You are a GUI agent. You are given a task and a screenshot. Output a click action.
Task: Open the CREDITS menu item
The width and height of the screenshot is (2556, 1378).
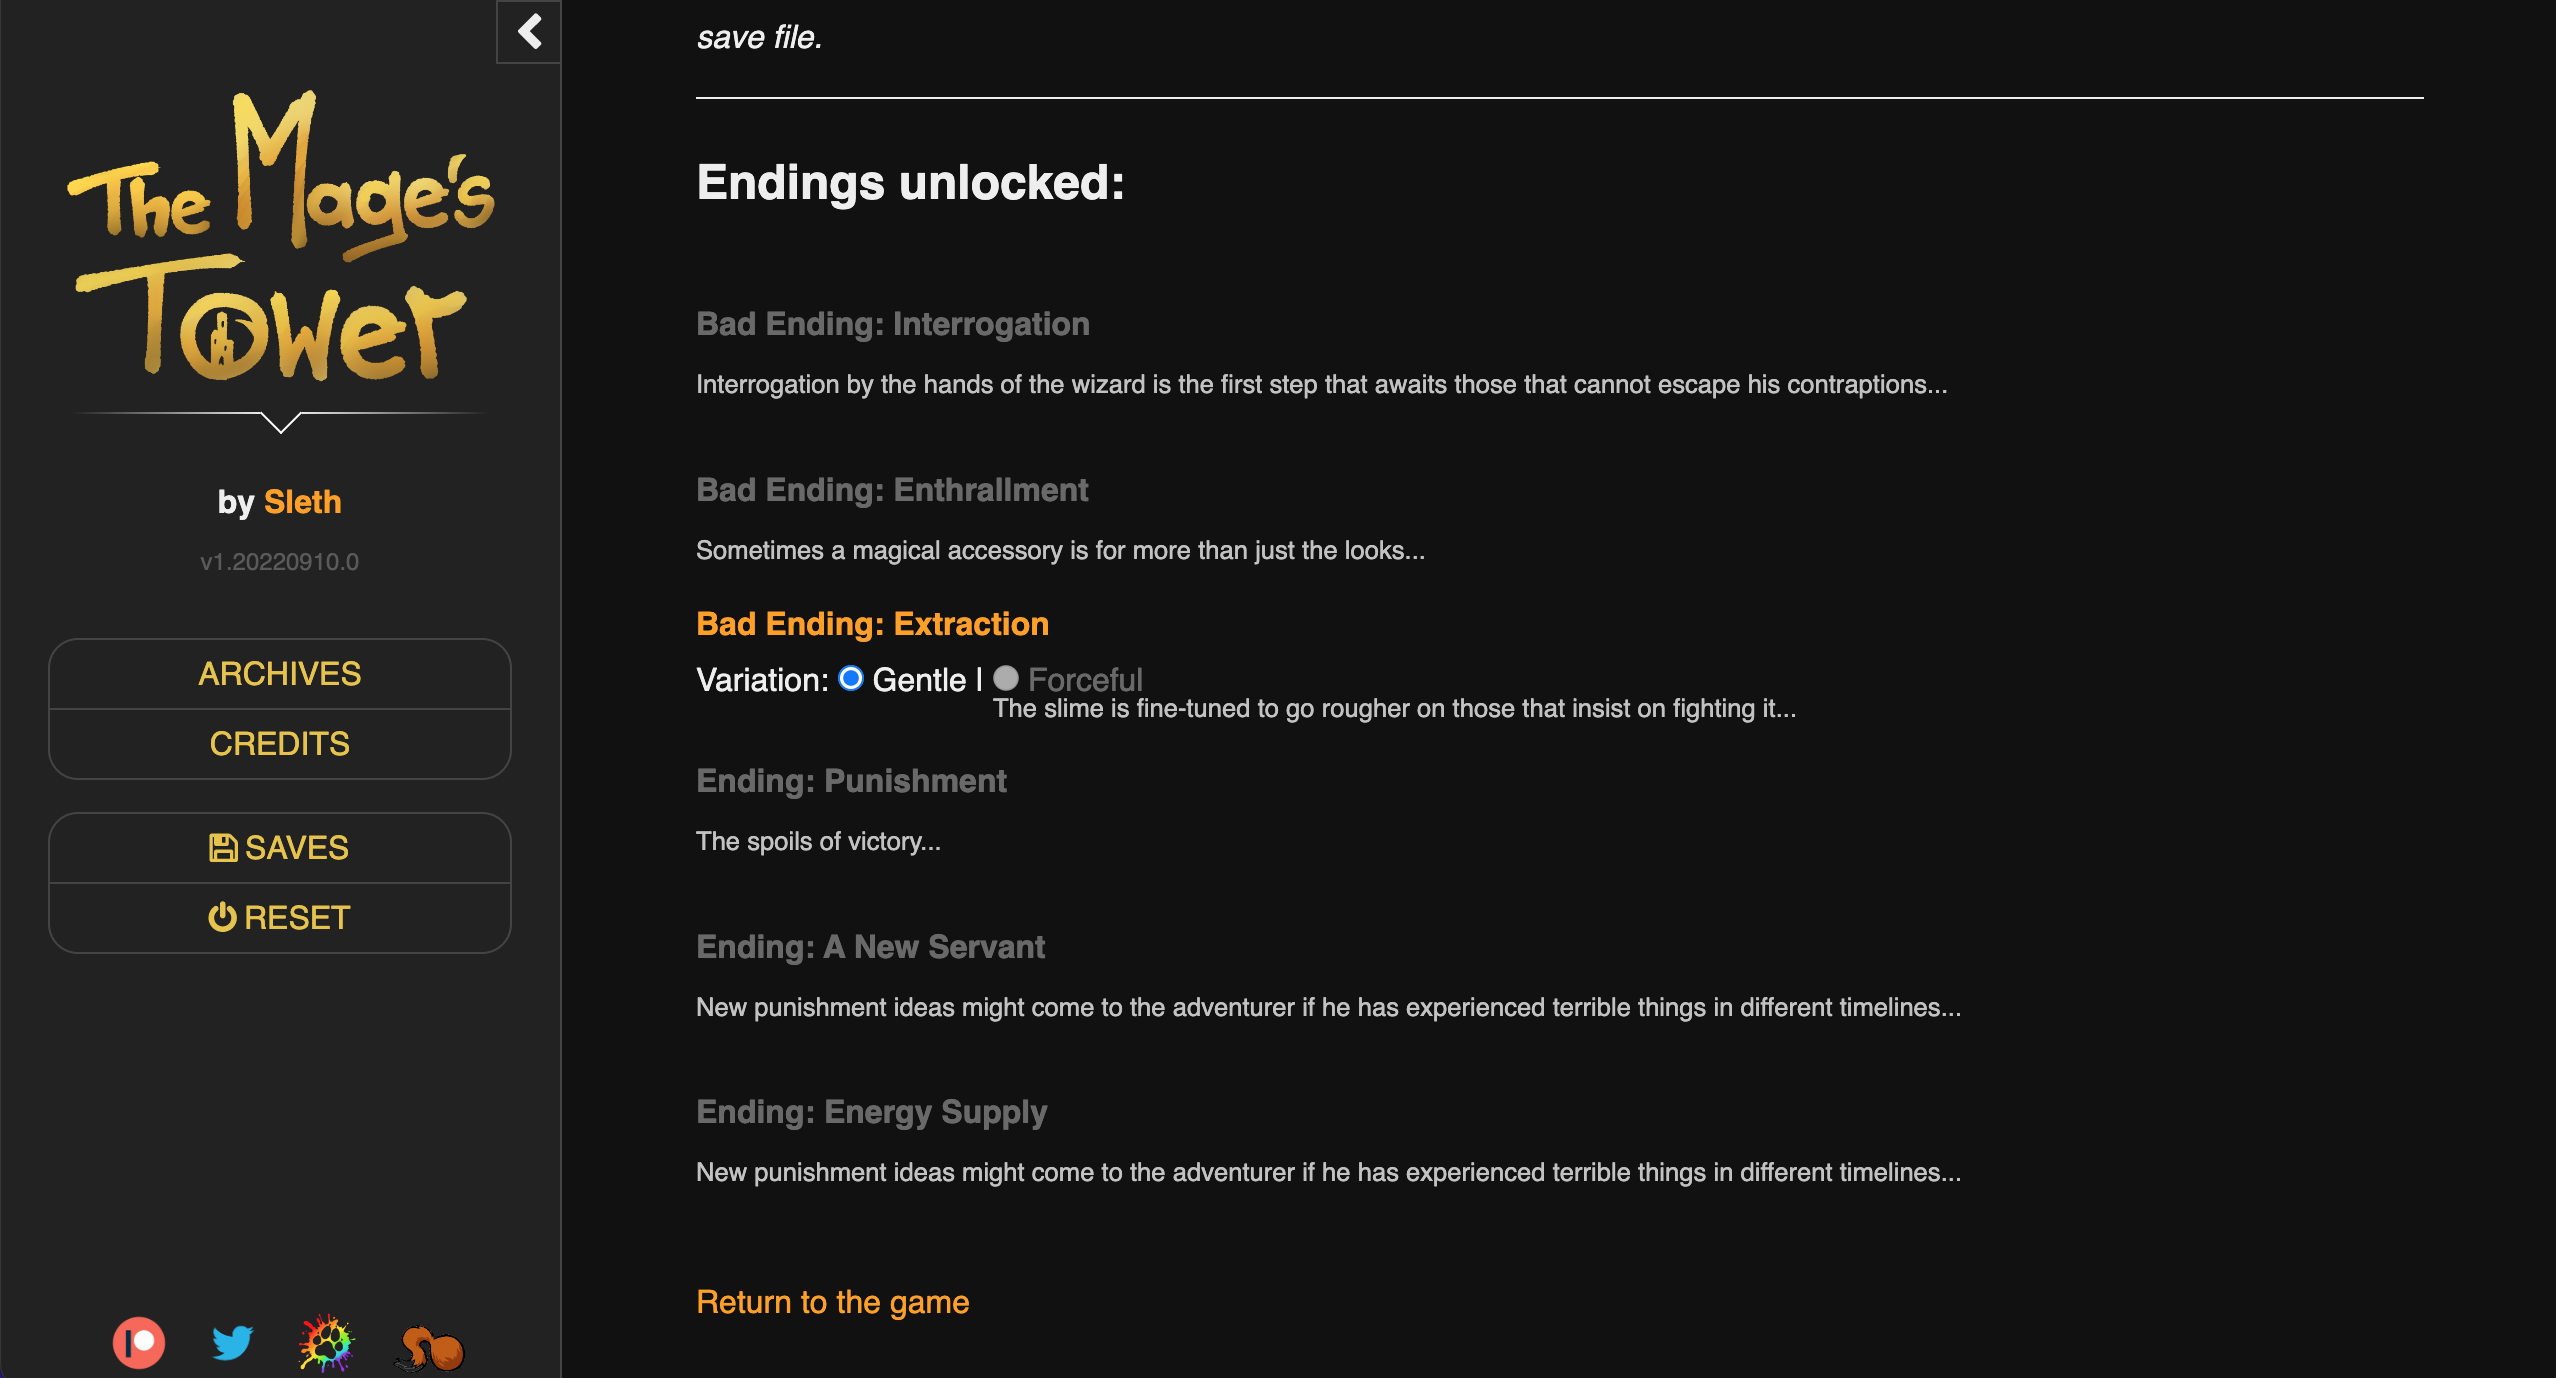[280, 744]
